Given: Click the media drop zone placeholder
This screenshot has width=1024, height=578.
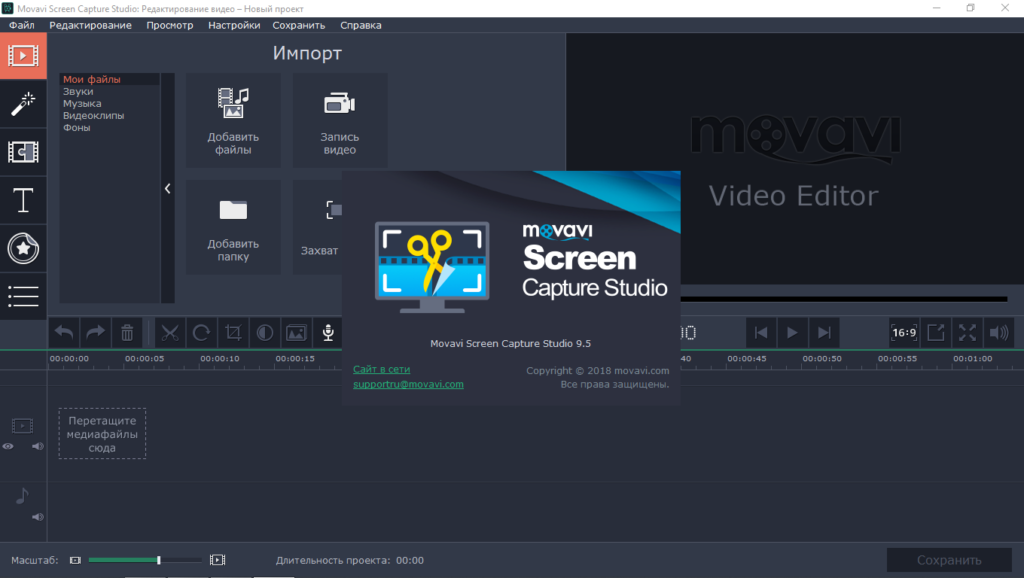Looking at the screenshot, I should point(103,434).
